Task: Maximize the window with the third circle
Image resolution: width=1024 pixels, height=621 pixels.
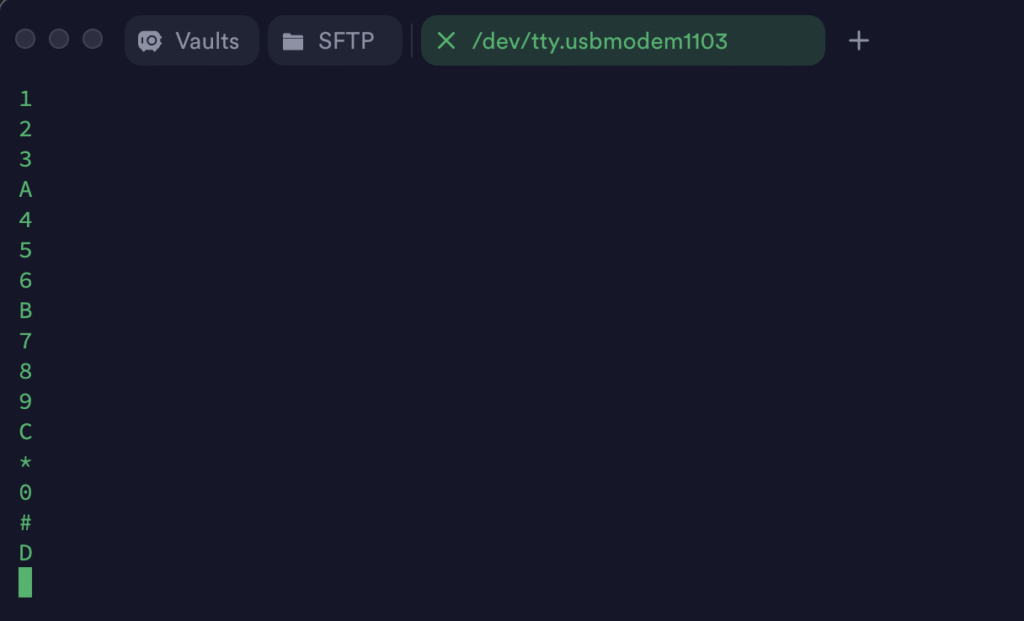Action: click(93, 39)
